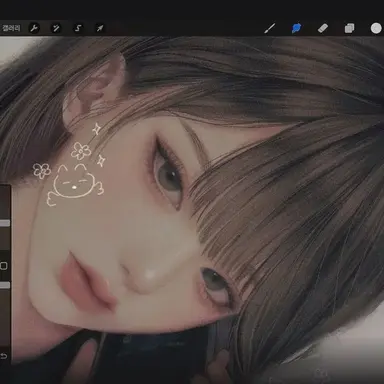Image resolution: width=384 pixels, height=384 pixels.
Task: Select the Brush tool
Action: click(x=270, y=28)
